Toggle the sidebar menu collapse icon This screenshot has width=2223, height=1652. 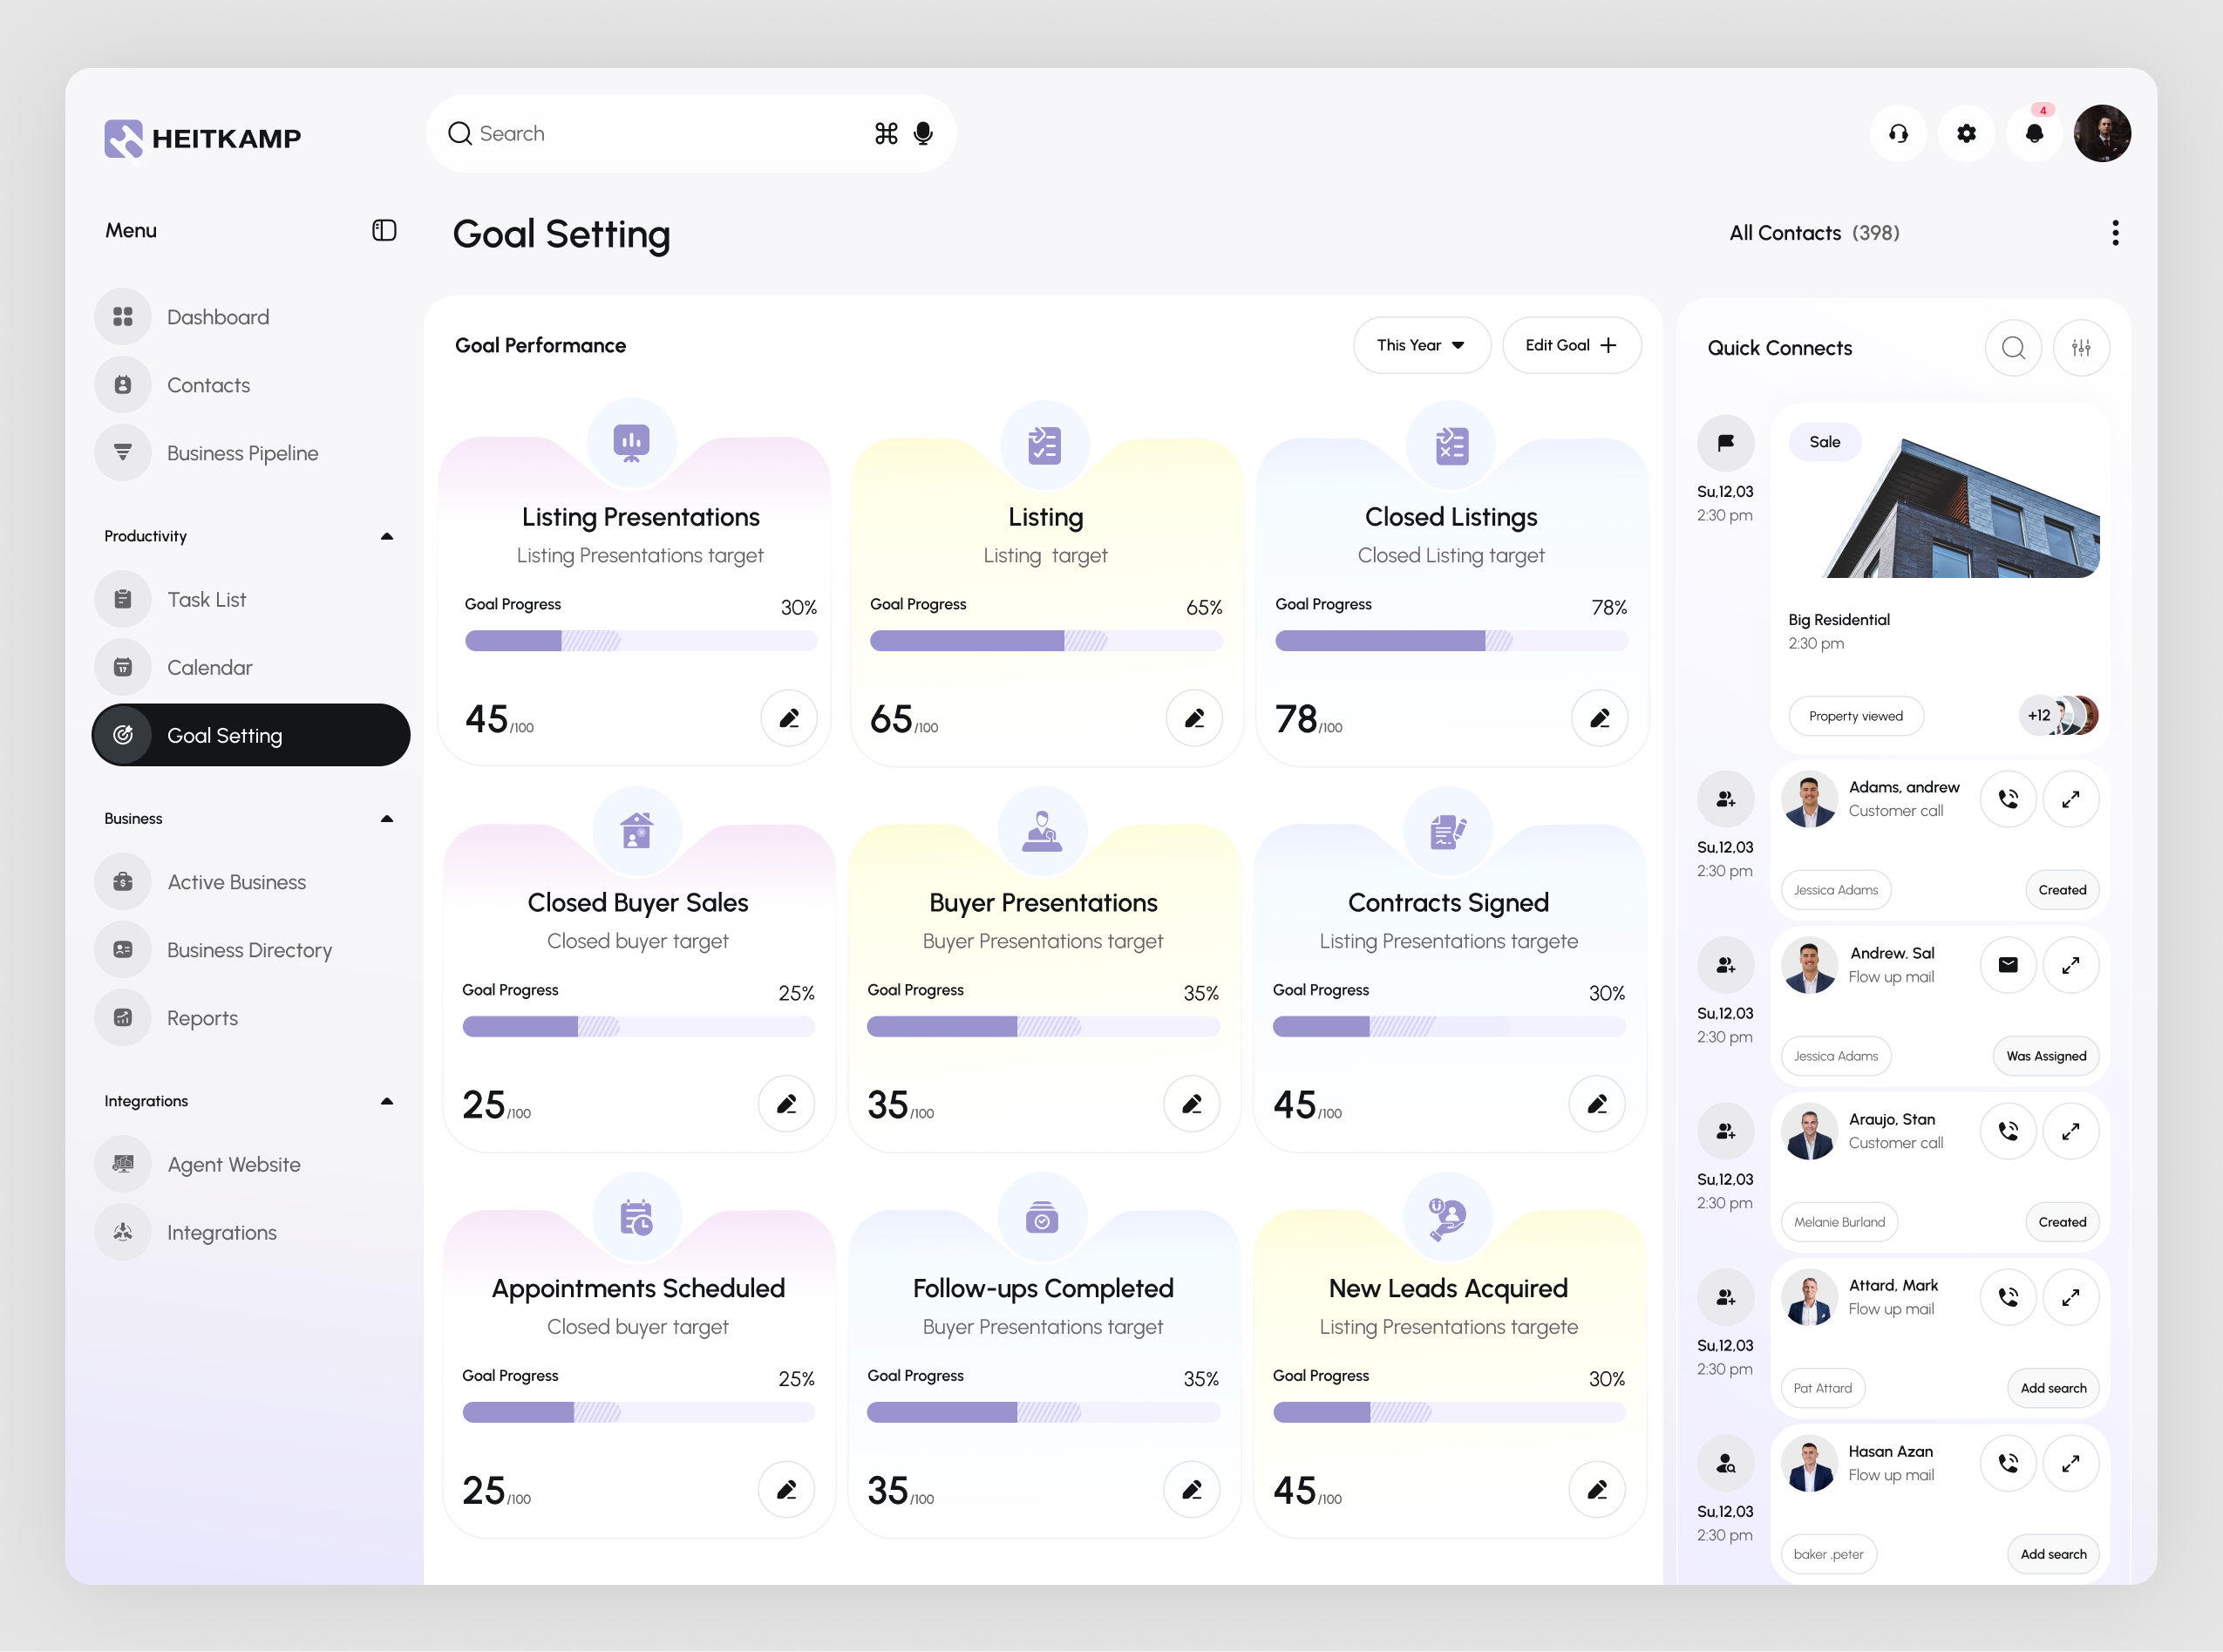[384, 231]
